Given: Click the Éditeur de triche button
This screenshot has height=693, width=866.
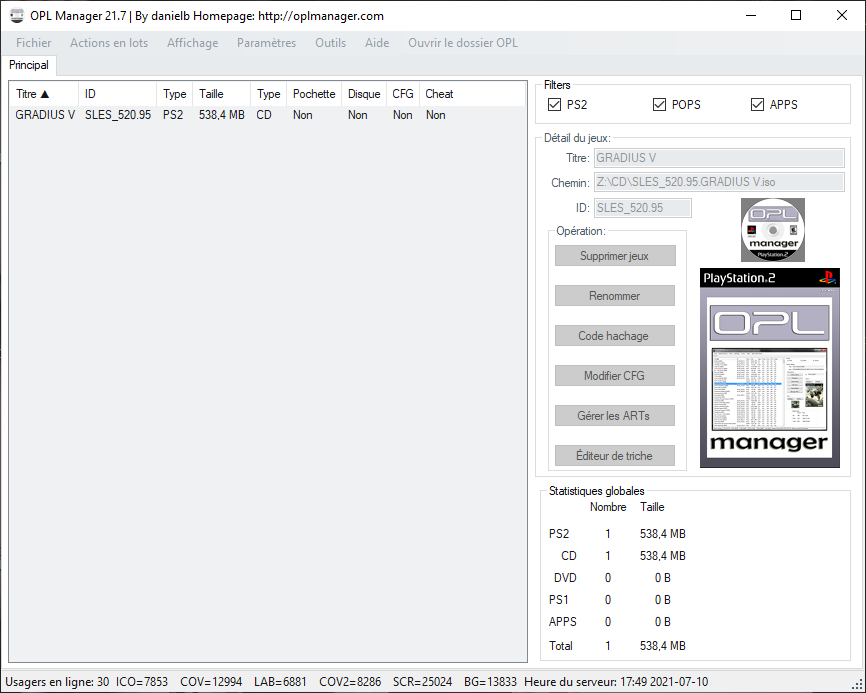Looking at the screenshot, I should click(615, 456).
